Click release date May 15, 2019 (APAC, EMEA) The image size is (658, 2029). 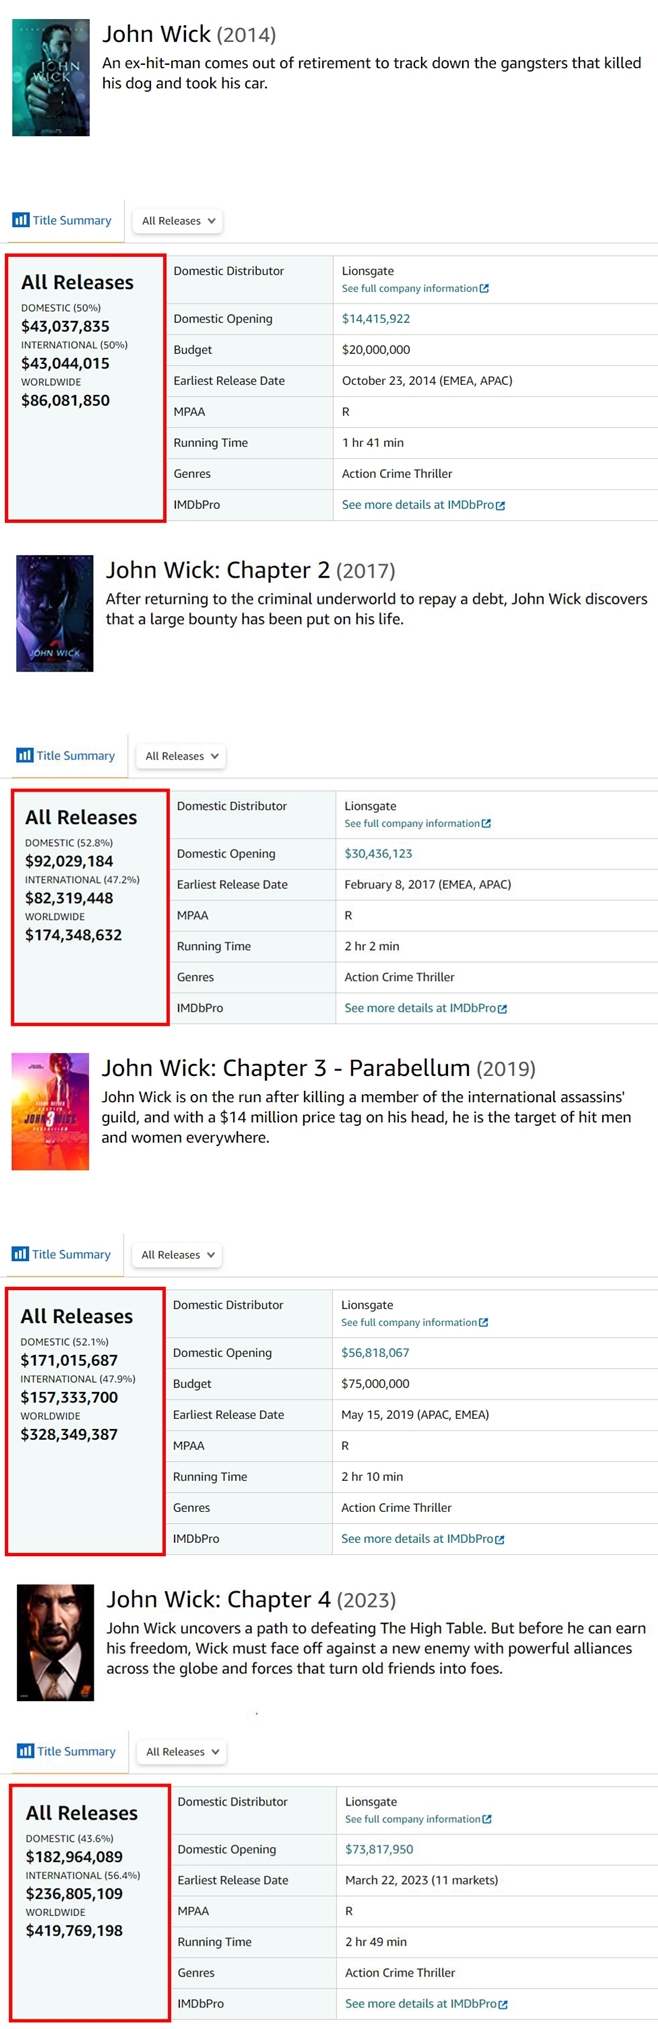[413, 1415]
